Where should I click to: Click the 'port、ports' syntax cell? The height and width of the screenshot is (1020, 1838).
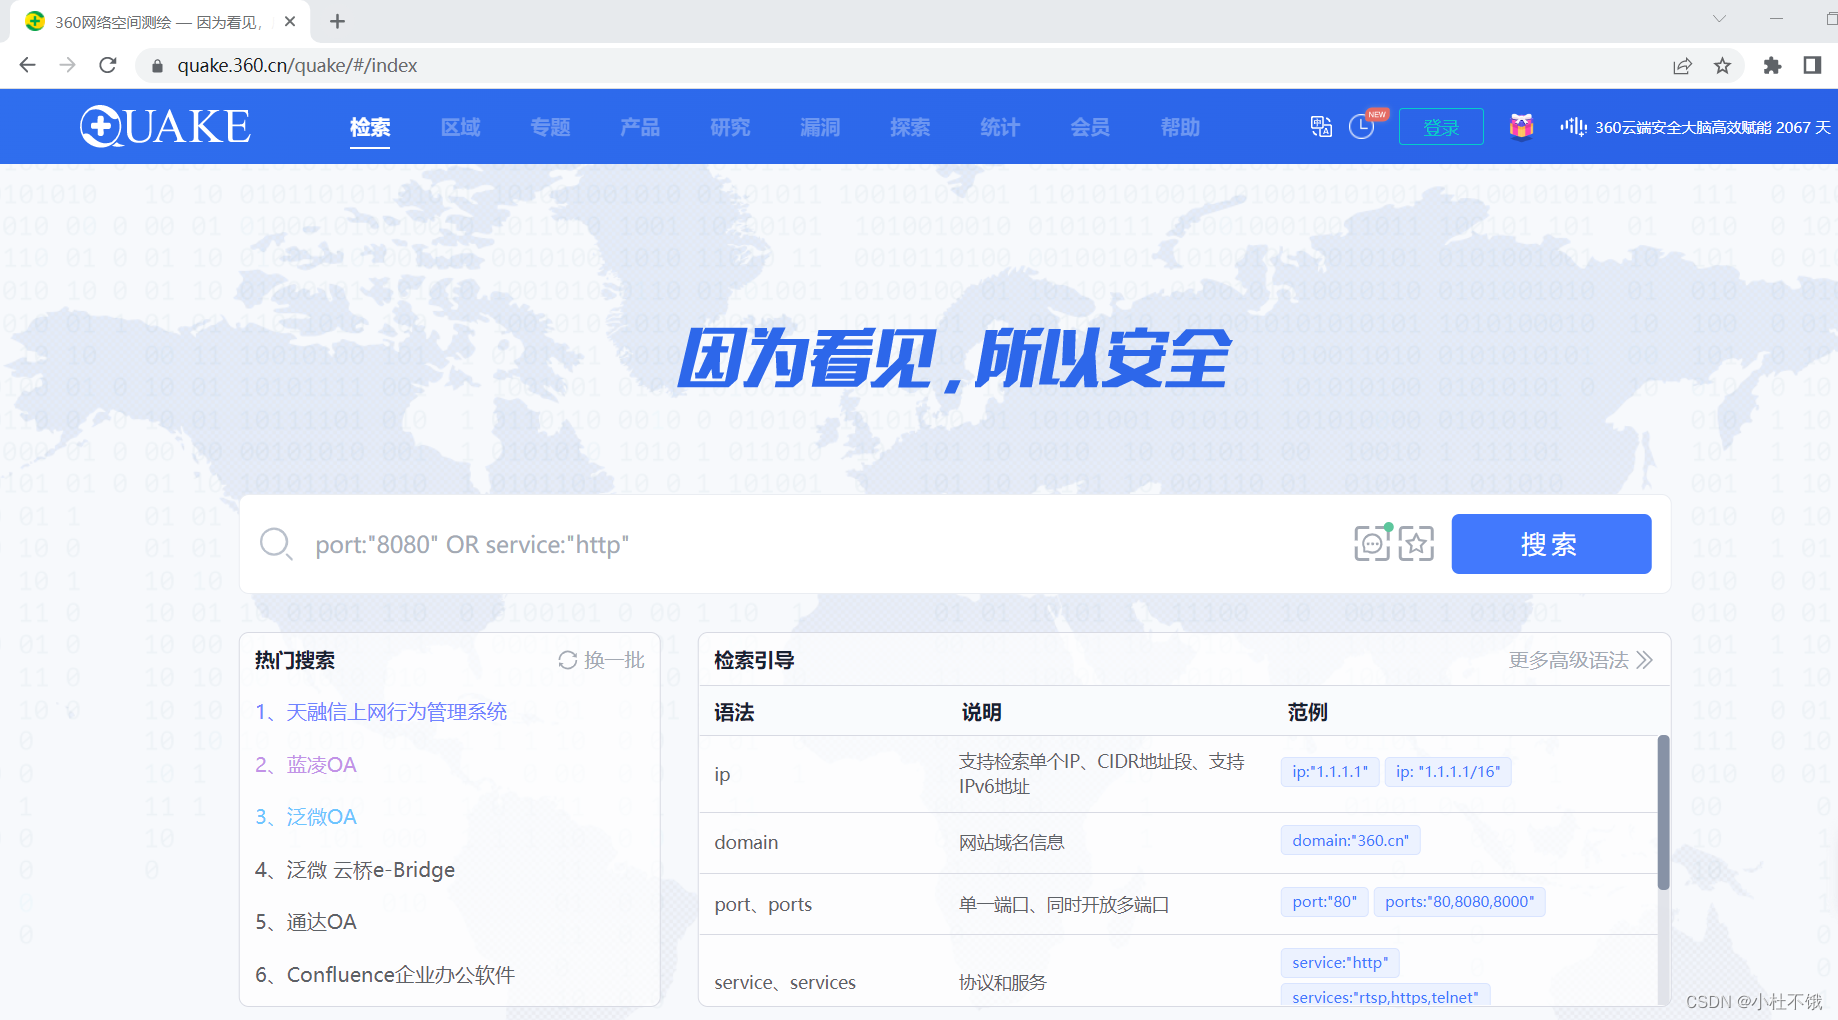pos(763,905)
